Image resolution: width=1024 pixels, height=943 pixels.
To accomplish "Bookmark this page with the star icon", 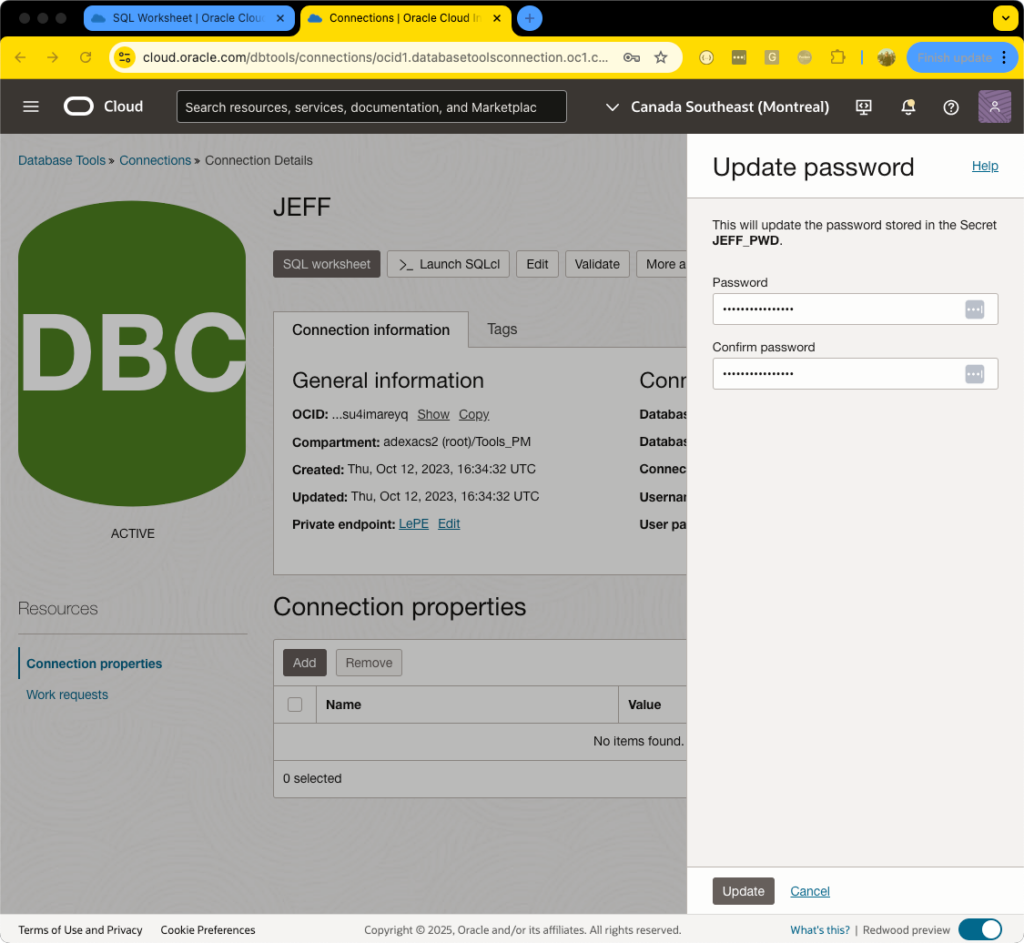I will pos(661,57).
